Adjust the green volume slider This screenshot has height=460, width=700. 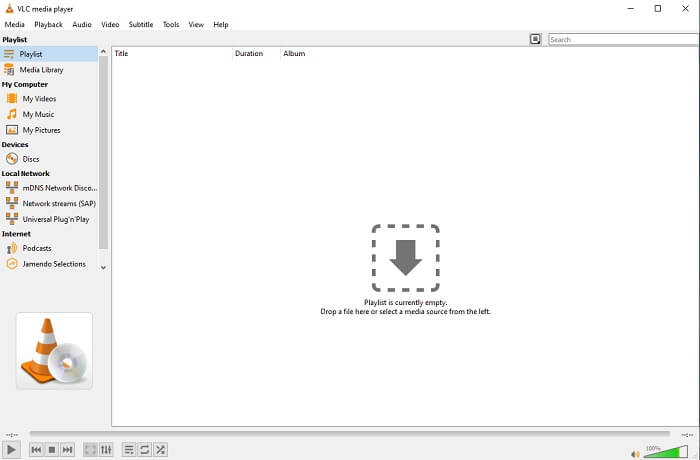pos(666,451)
